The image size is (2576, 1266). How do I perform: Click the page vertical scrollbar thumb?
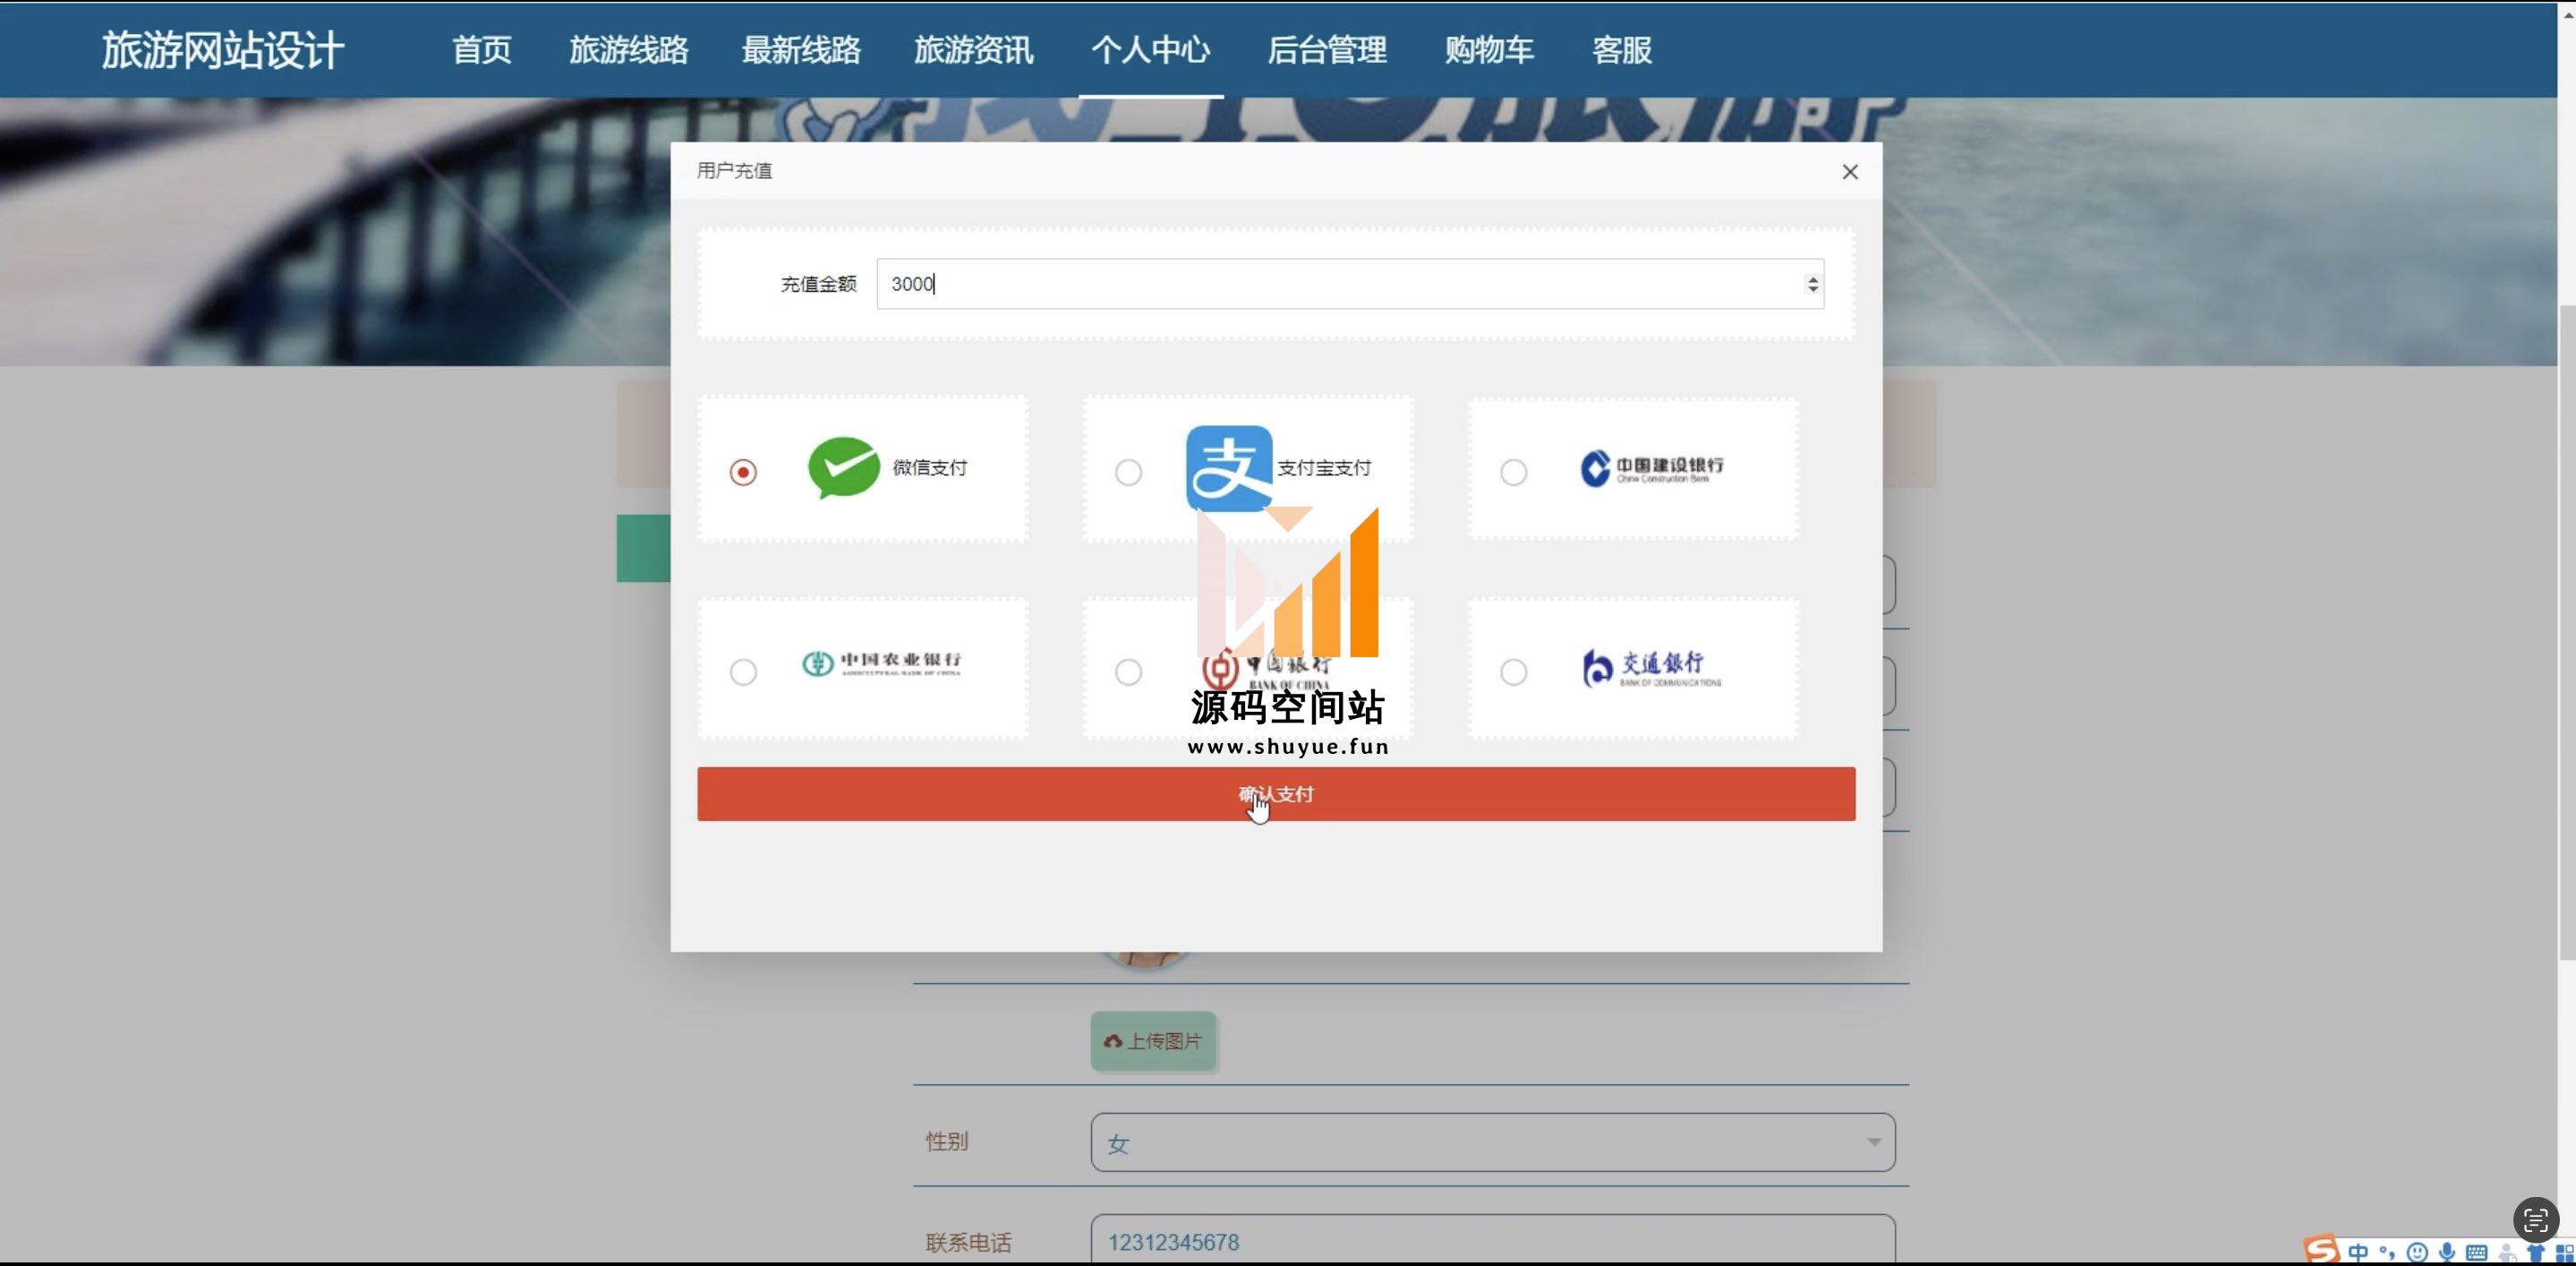[2567, 630]
